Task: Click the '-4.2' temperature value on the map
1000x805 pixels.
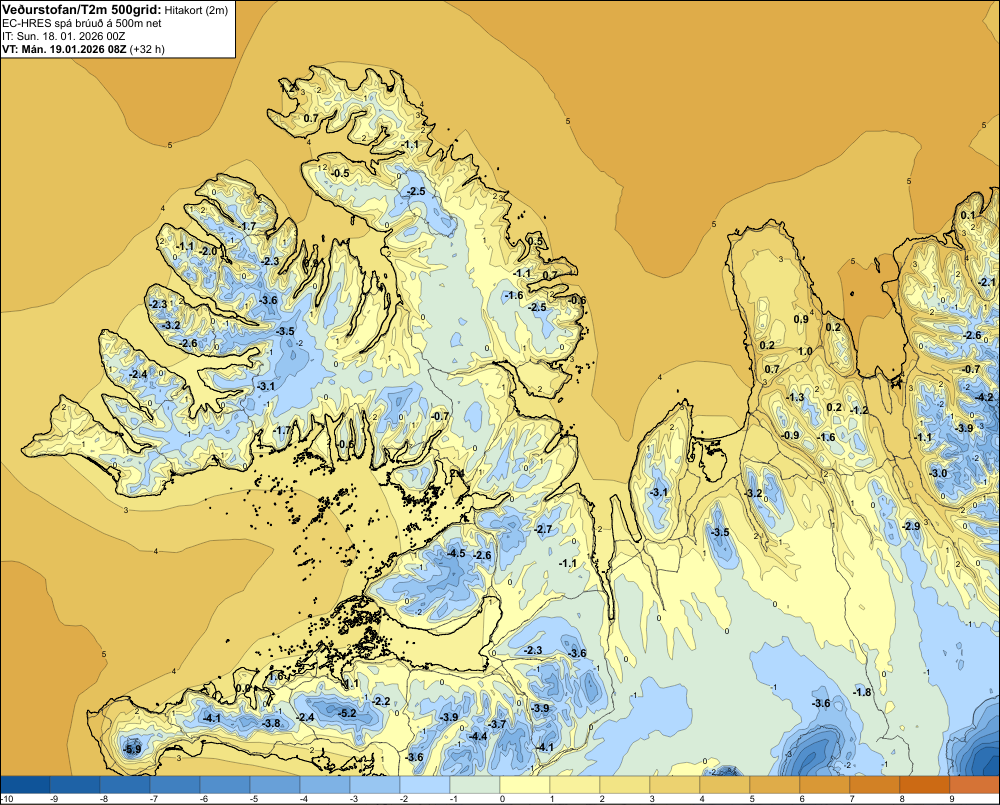Action: click(985, 397)
